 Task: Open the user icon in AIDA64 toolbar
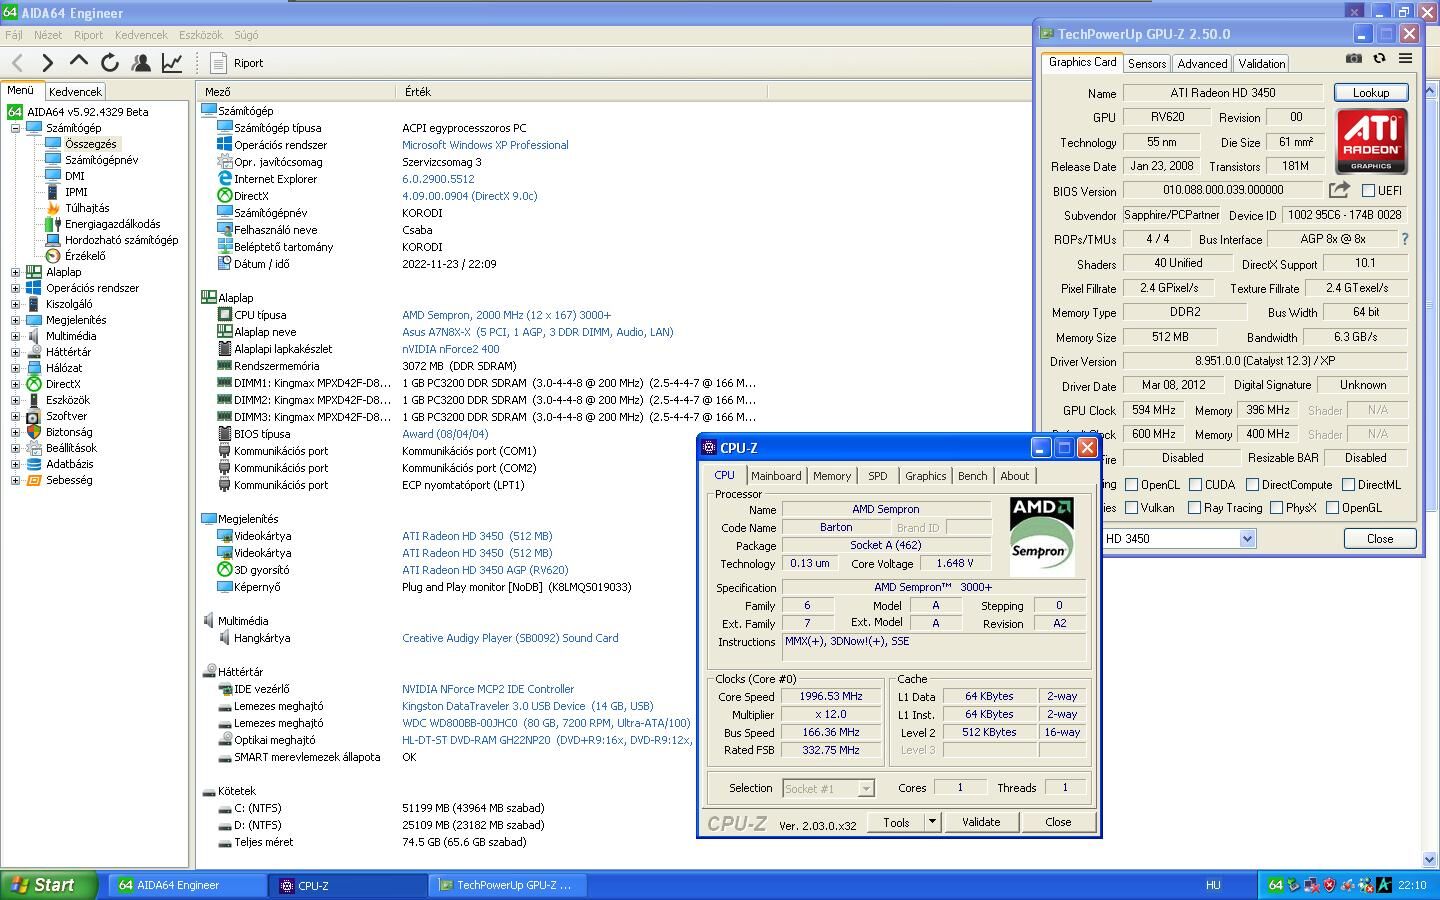(141, 63)
